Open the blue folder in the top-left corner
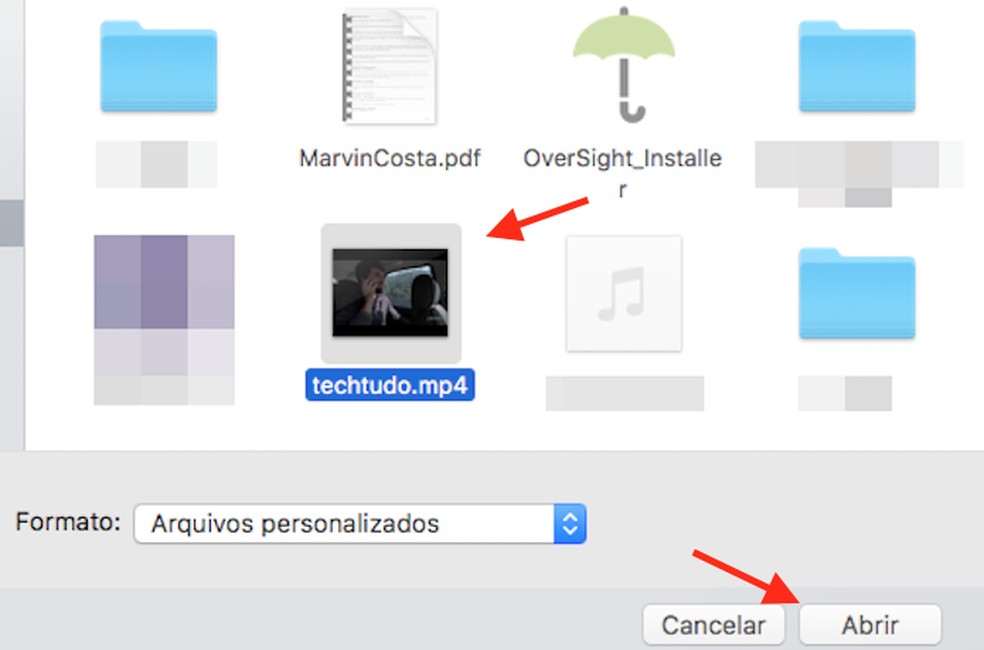Viewport: 984px width, 650px height. [160, 63]
